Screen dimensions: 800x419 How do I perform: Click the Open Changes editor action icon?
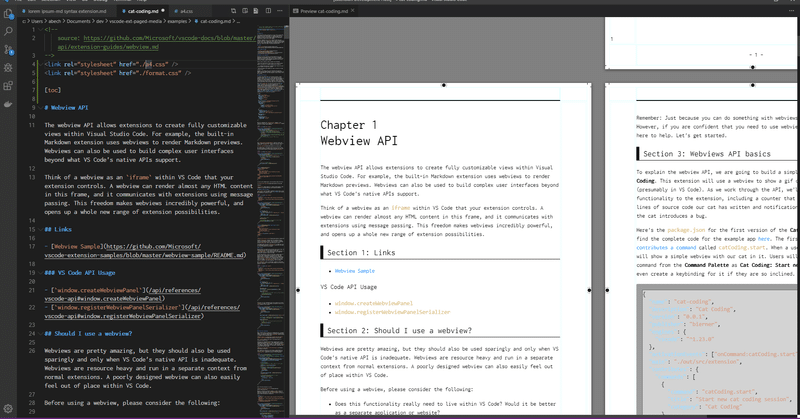[x=233, y=11]
